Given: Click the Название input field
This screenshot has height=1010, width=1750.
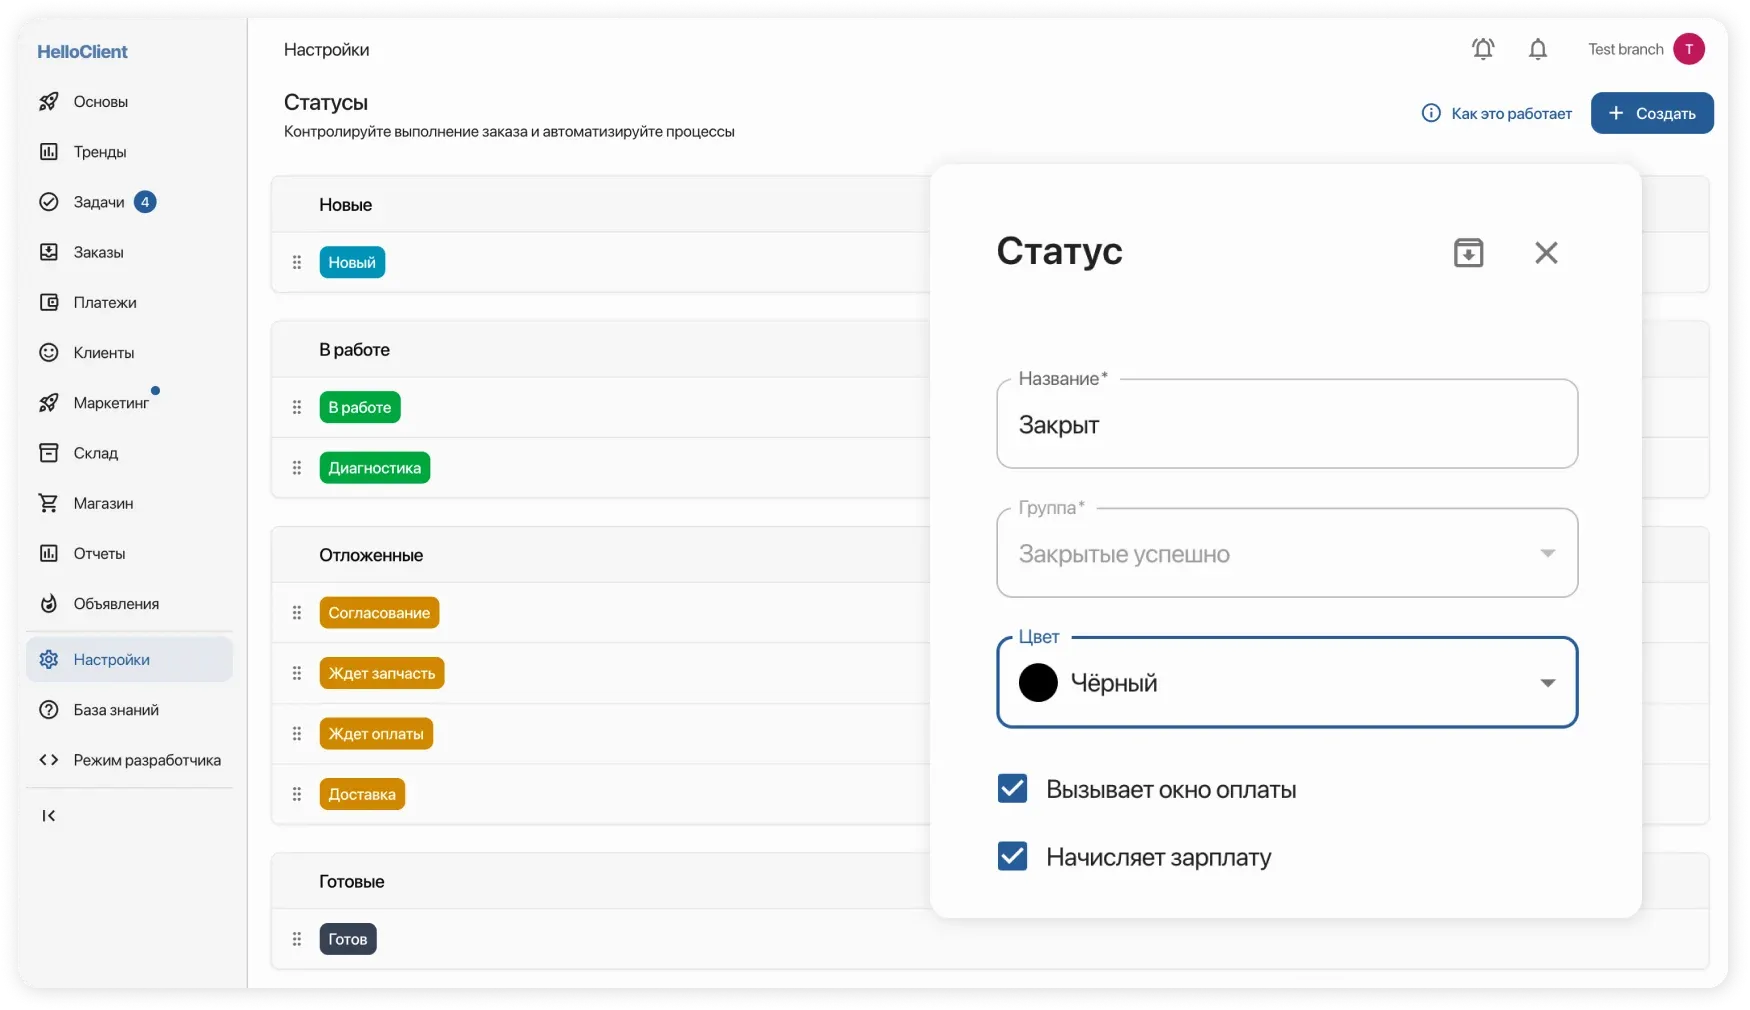Looking at the screenshot, I should pos(1286,426).
